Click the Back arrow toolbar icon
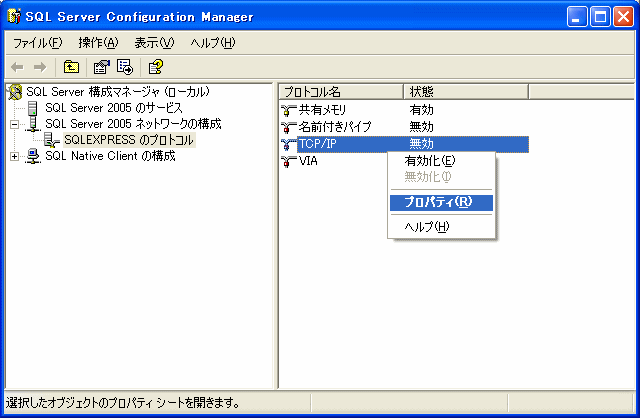Viewport: 640px width, 418px height. (x=17, y=67)
